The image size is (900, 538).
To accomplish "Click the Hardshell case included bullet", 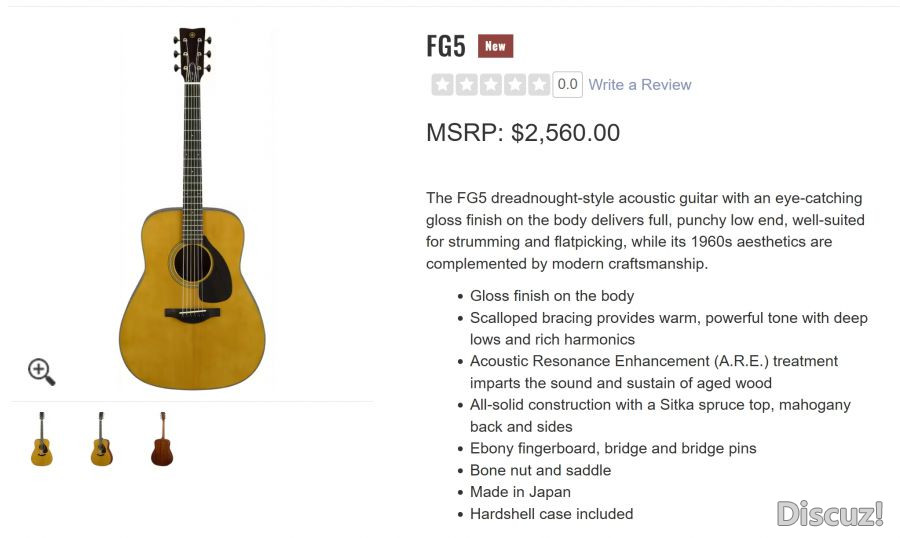I will coord(551,514).
